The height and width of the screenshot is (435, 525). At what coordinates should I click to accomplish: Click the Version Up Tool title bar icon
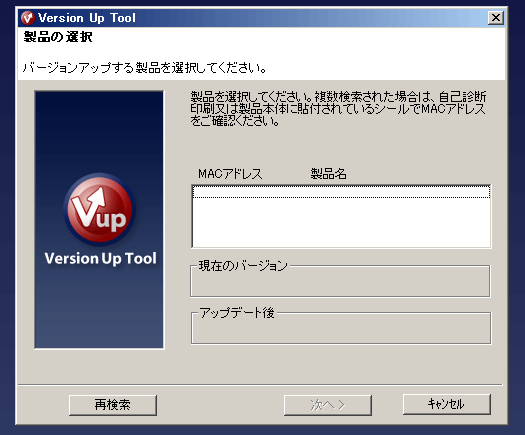[x=28, y=18]
